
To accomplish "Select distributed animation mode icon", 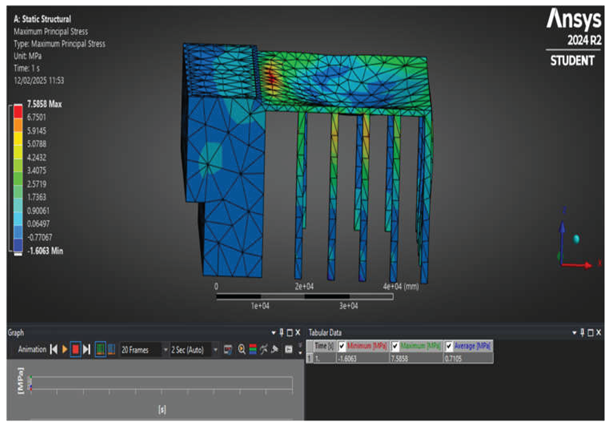I will (x=100, y=349).
